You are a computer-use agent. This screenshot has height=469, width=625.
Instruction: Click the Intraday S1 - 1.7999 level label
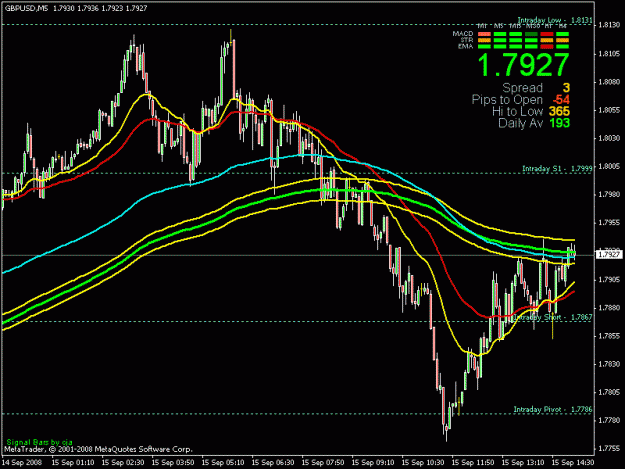557,169
